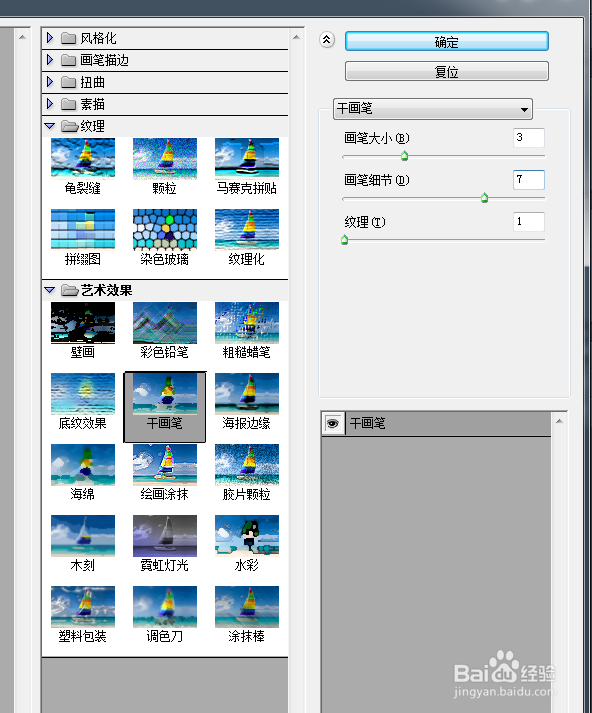Choose the 海报边缘 filter thumbnail
The width and height of the screenshot is (592, 713).
click(x=246, y=393)
